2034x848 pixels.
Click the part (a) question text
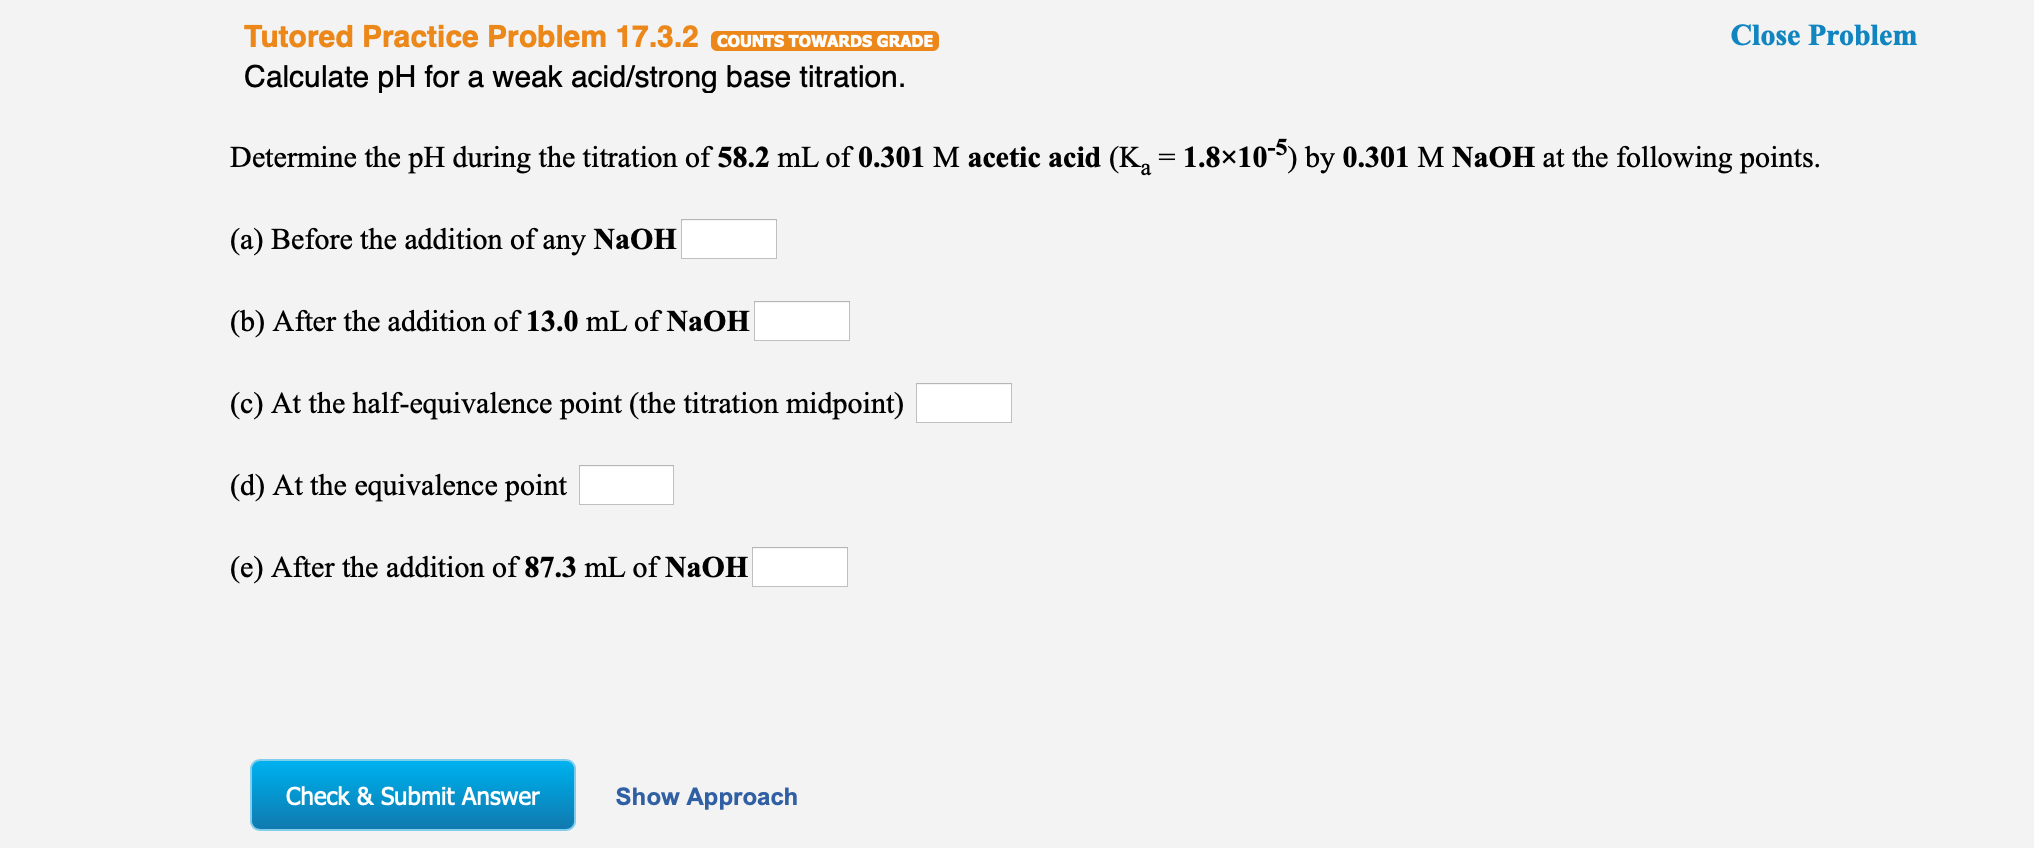point(455,239)
